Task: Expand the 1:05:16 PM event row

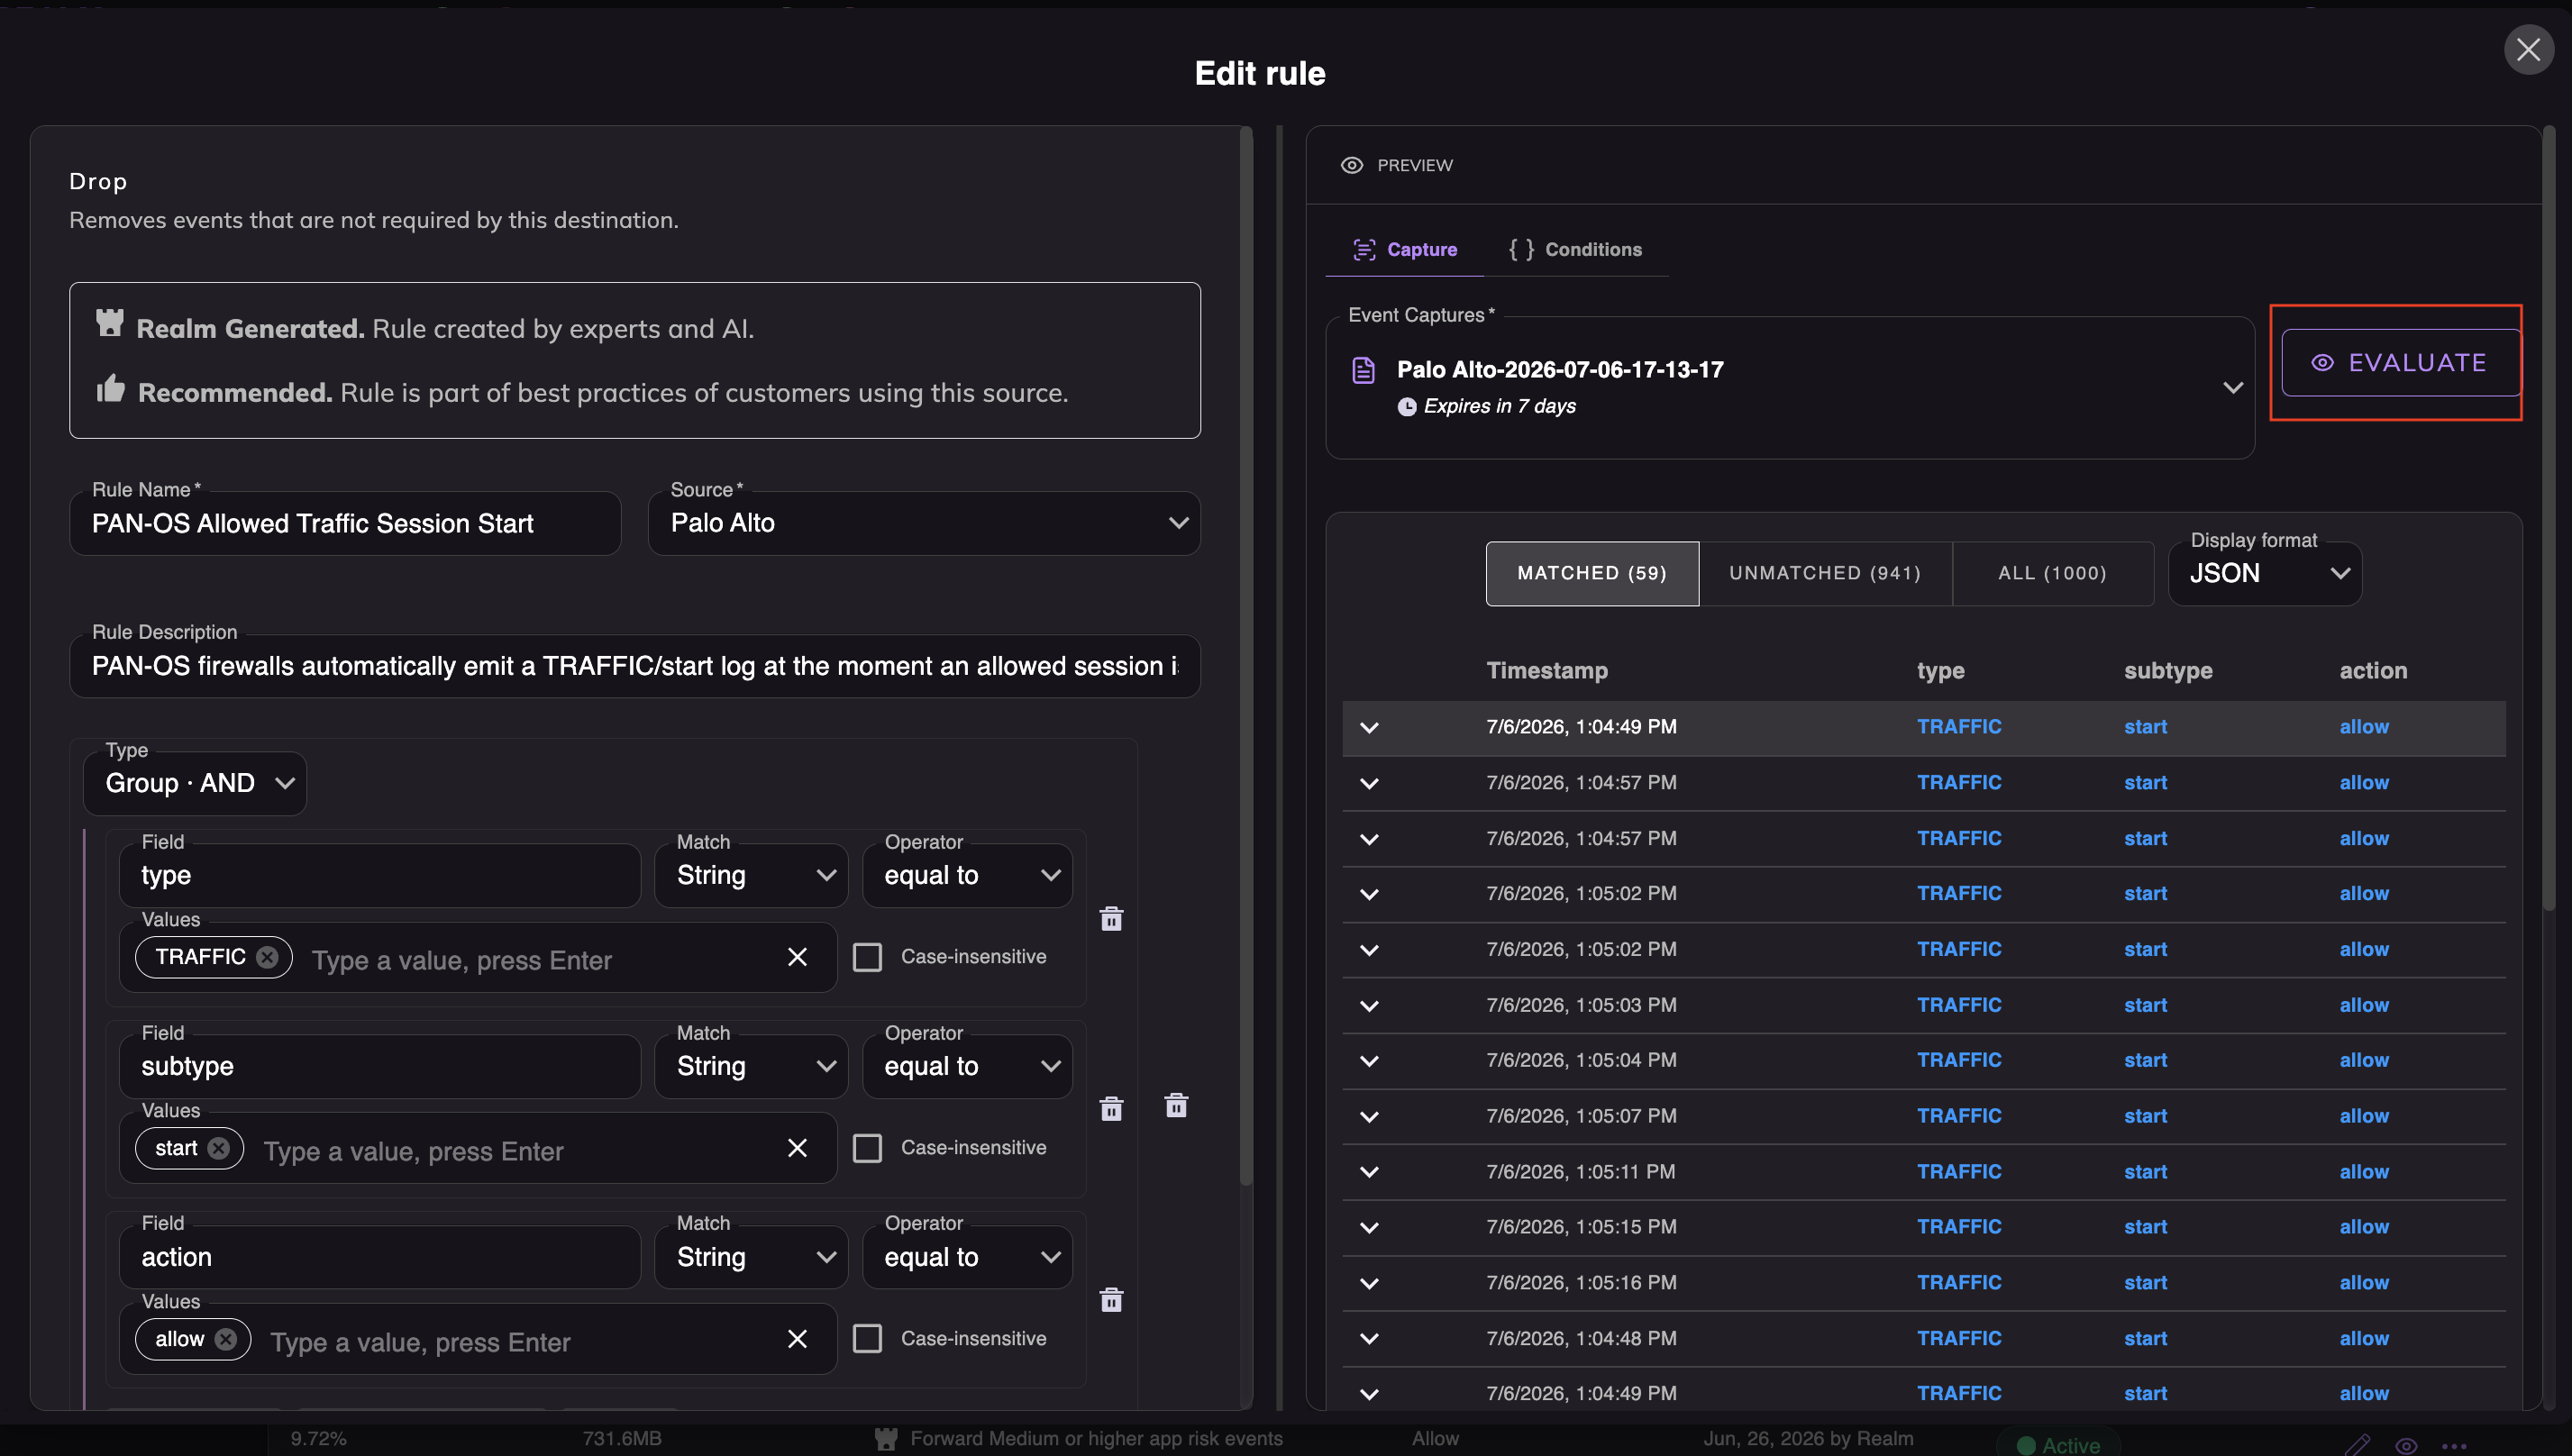Action: [1369, 1284]
